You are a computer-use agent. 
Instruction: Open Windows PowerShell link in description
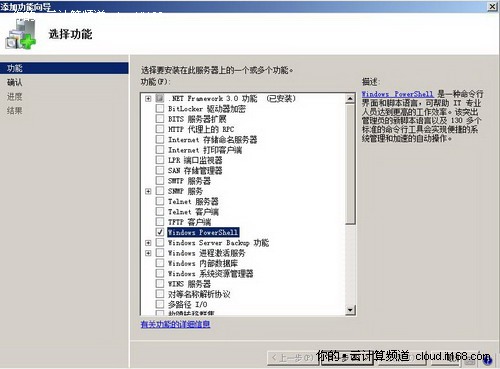[x=398, y=94]
